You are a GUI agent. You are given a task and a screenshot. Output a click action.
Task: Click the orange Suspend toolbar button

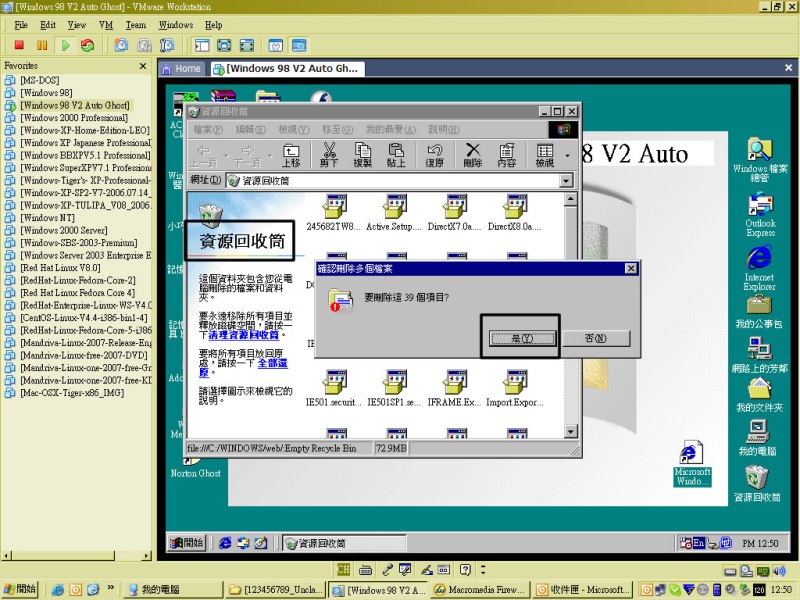[42, 45]
